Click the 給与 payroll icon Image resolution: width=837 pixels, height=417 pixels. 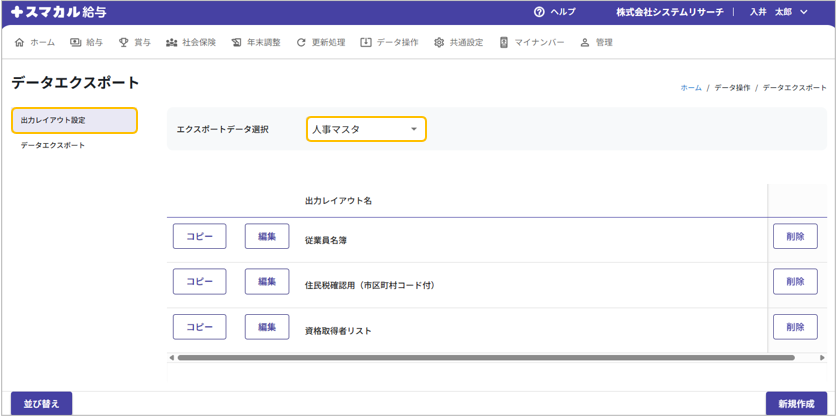[75, 43]
